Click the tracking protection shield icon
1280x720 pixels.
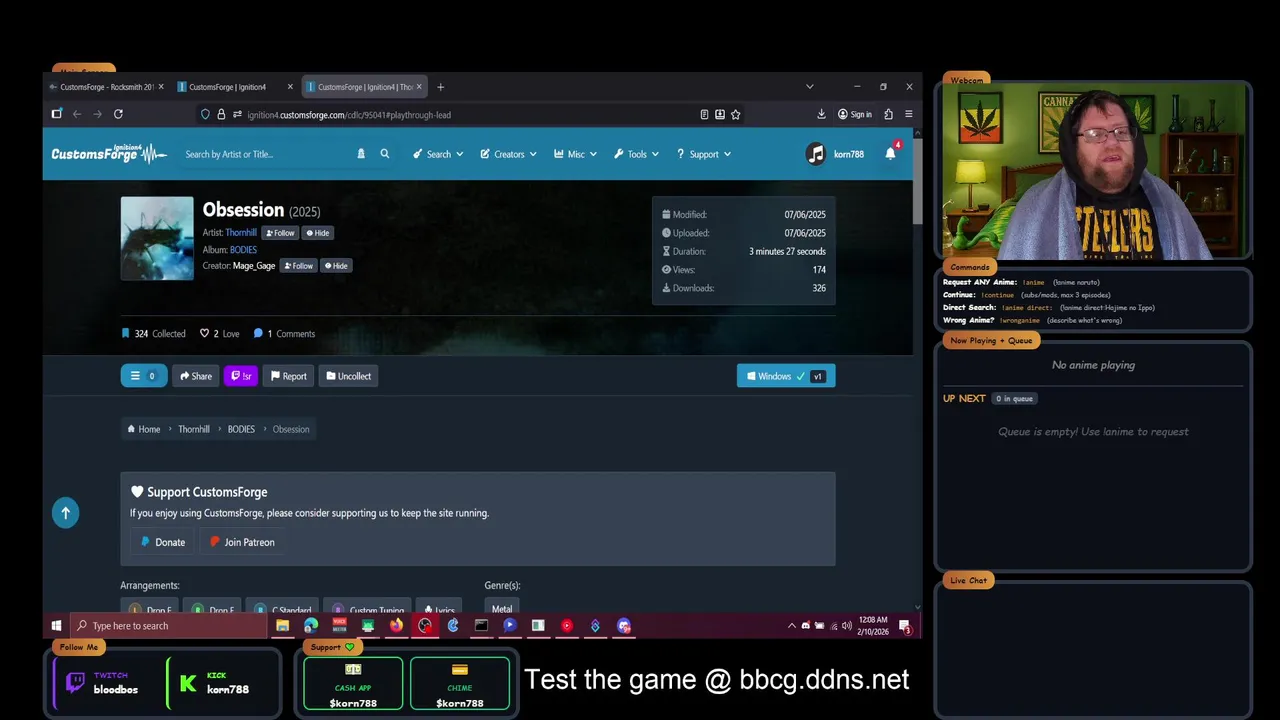pyautogui.click(x=205, y=114)
